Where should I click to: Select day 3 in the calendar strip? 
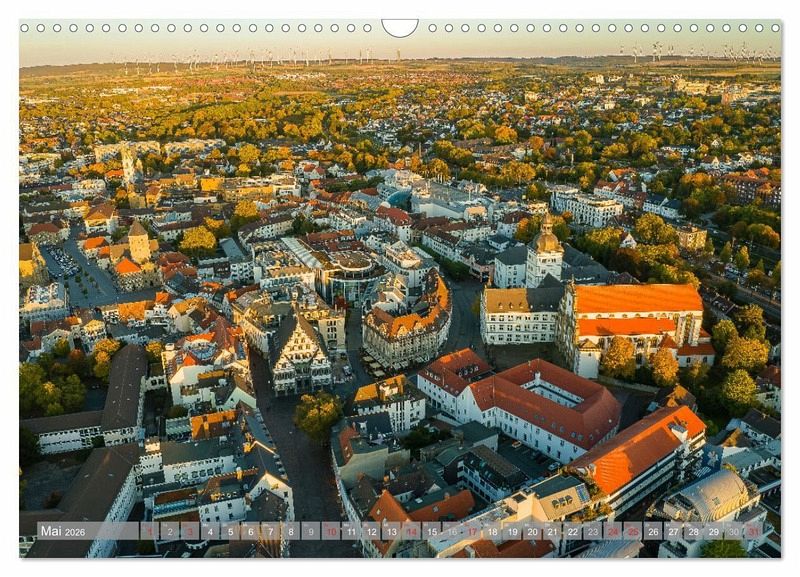(x=190, y=531)
